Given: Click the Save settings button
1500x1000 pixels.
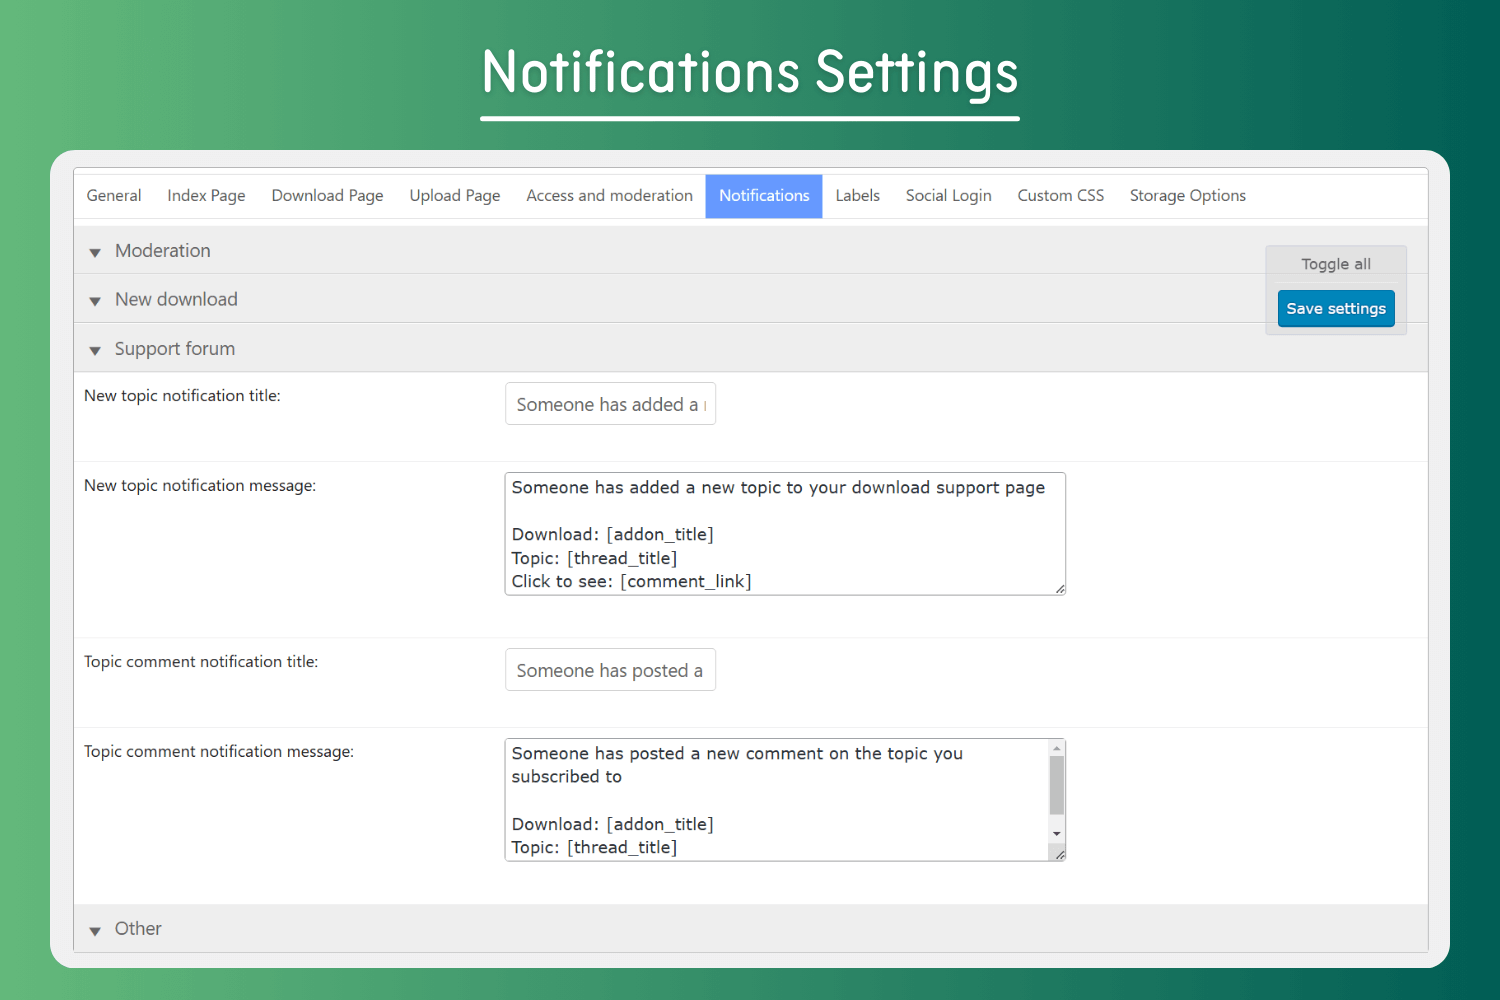Looking at the screenshot, I should [x=1336, y=308].
